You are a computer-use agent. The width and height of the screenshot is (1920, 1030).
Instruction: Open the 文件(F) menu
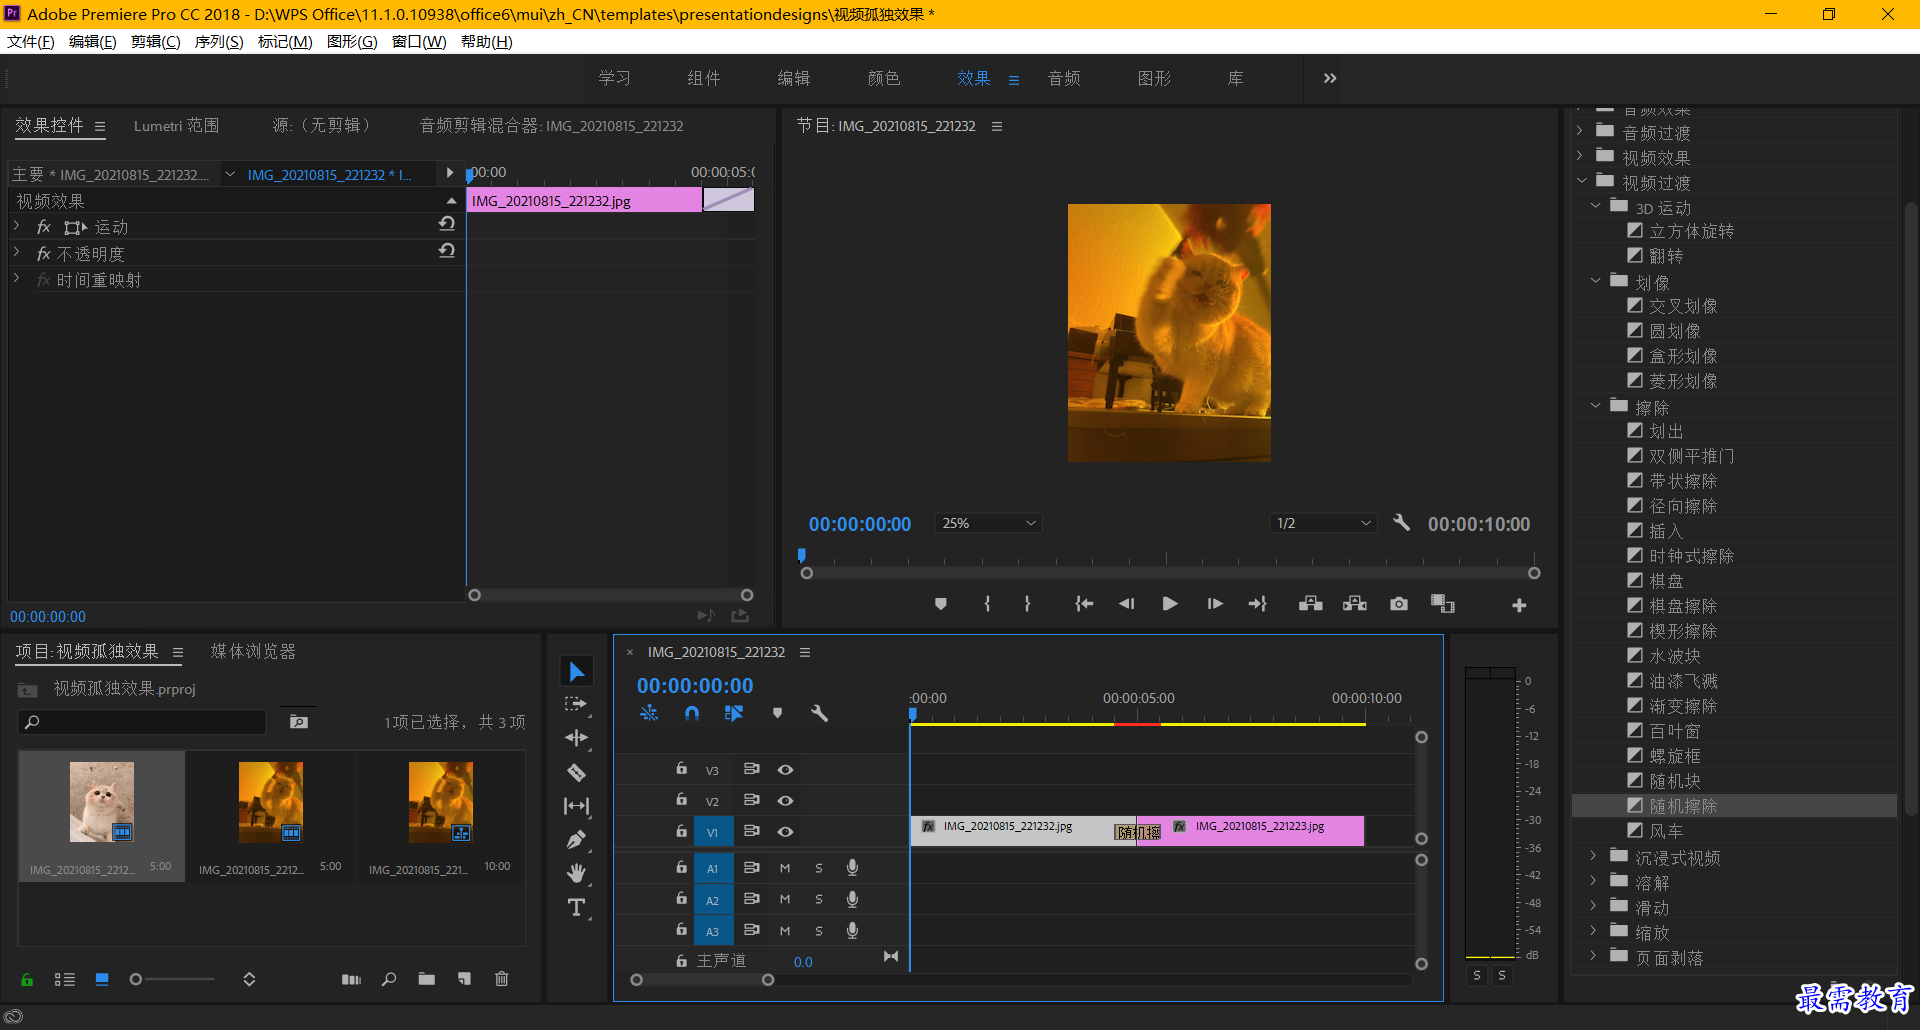[30, 41]
